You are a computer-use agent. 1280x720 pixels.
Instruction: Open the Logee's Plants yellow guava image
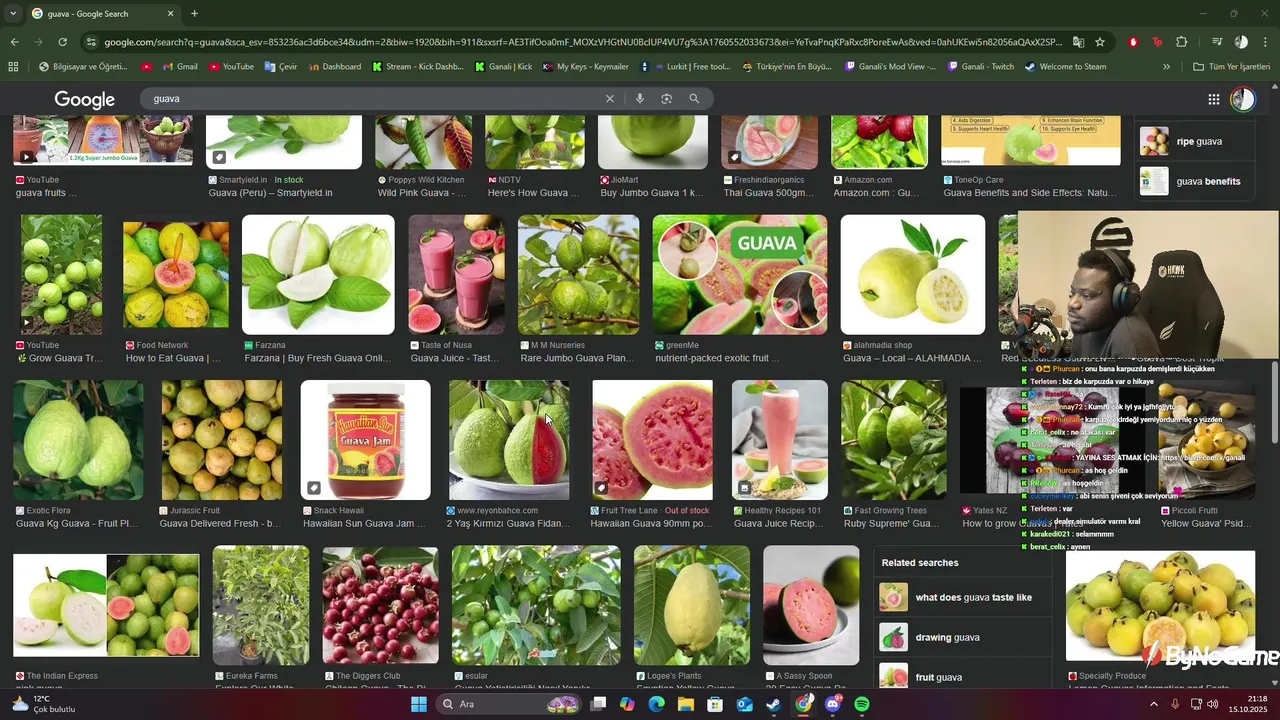(692, 605)
